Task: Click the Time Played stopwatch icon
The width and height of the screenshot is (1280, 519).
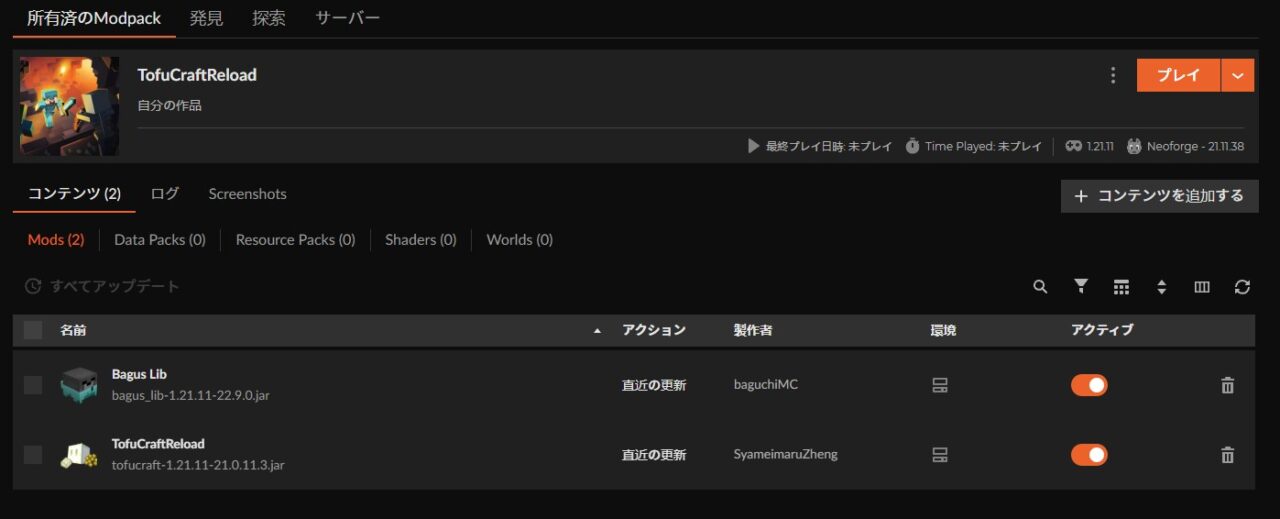Action: (x=913, y=146)
